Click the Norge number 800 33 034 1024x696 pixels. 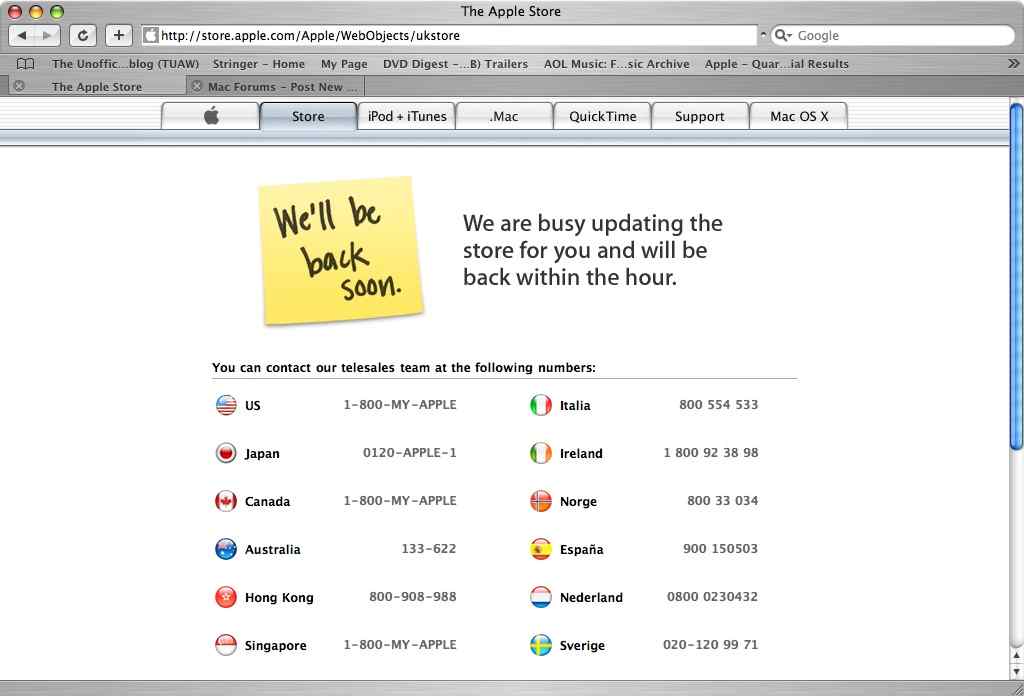coord(722,501)
